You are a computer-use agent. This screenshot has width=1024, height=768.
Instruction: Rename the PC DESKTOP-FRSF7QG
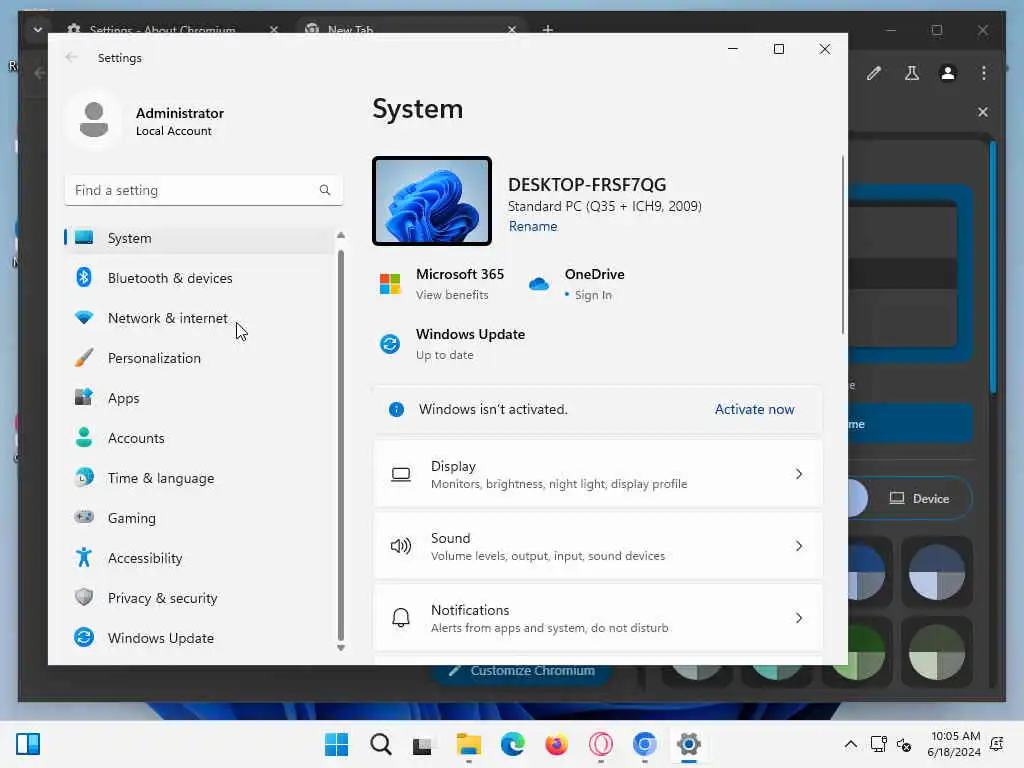pyautogui.click(x=533, y=226)
